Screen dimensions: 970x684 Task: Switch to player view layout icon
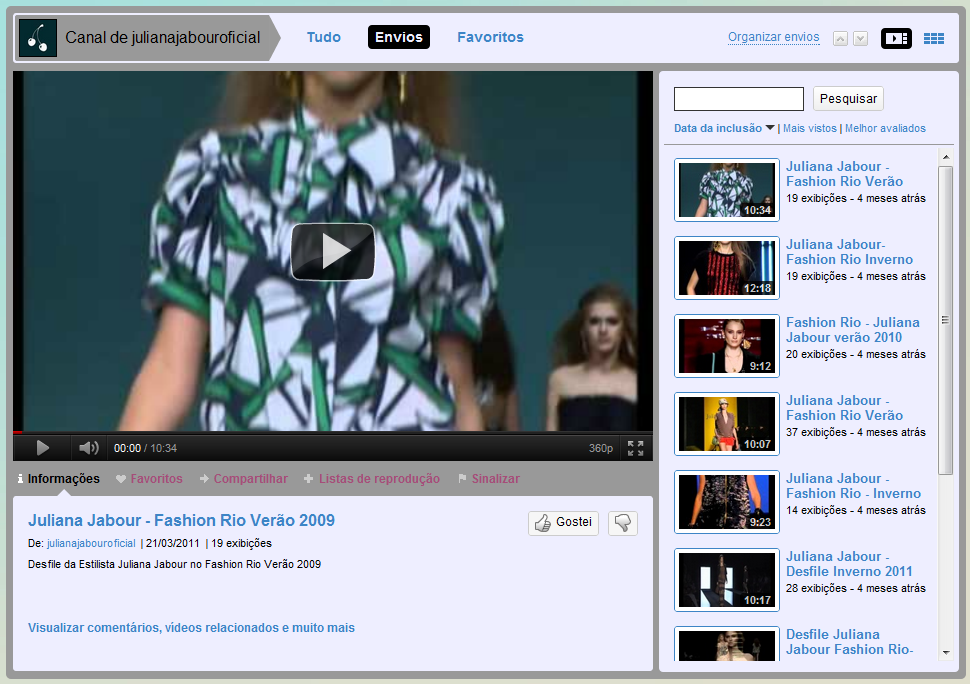896,38
